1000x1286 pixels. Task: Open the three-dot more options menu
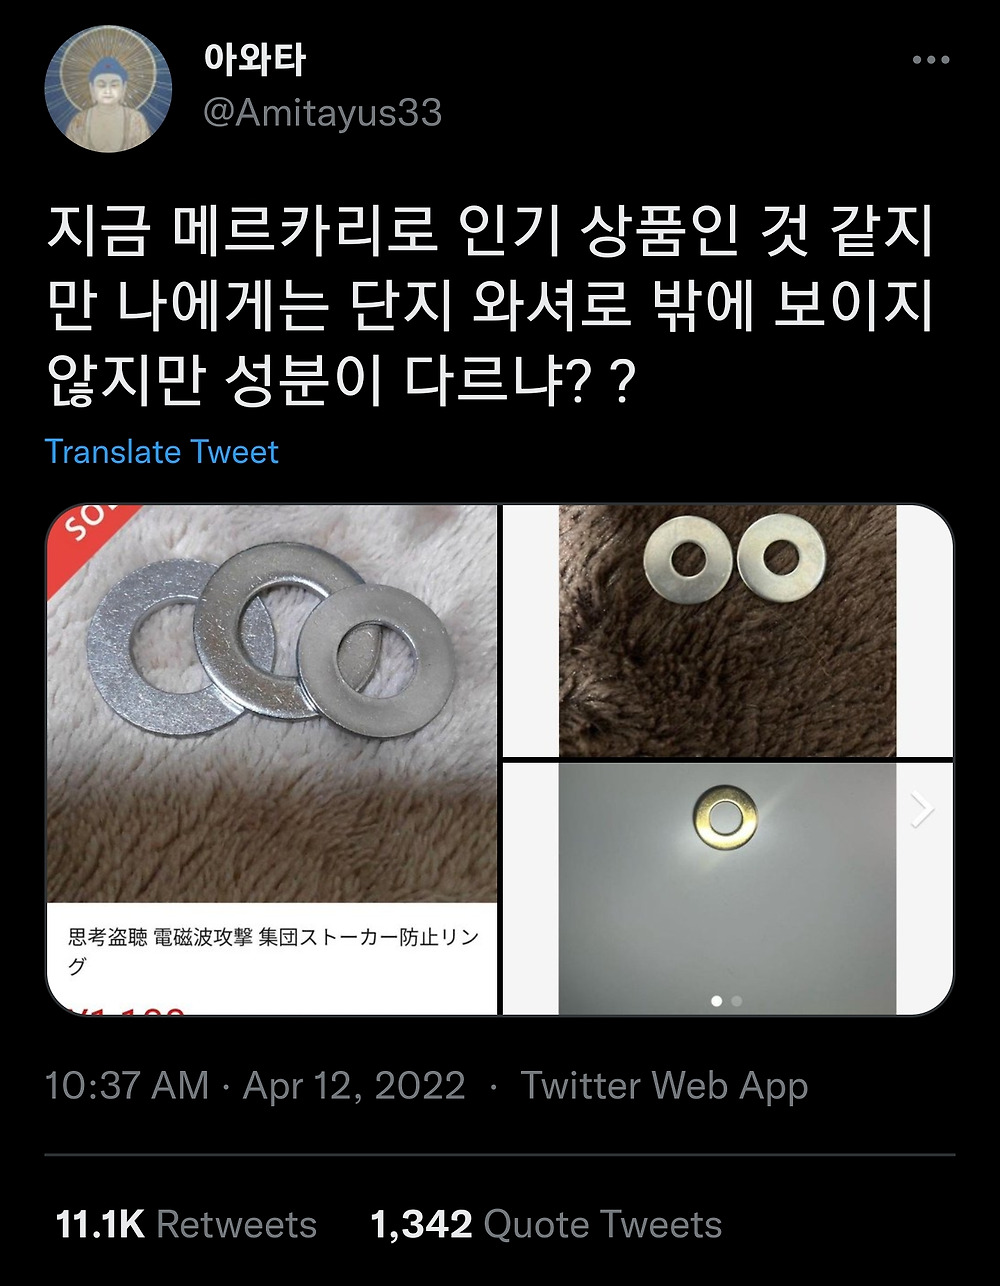[931, 60]
